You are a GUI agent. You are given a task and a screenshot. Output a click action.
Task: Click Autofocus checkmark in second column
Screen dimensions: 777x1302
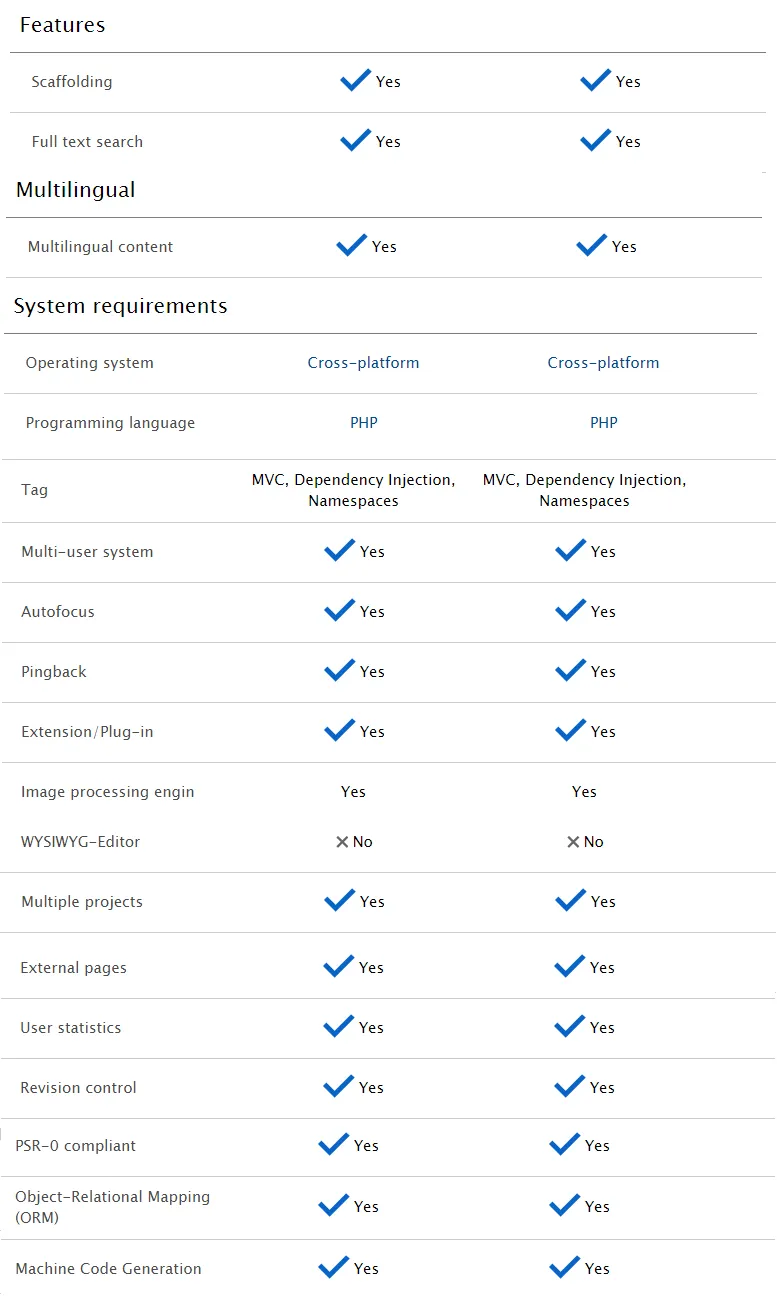click(x=570, y=611)
